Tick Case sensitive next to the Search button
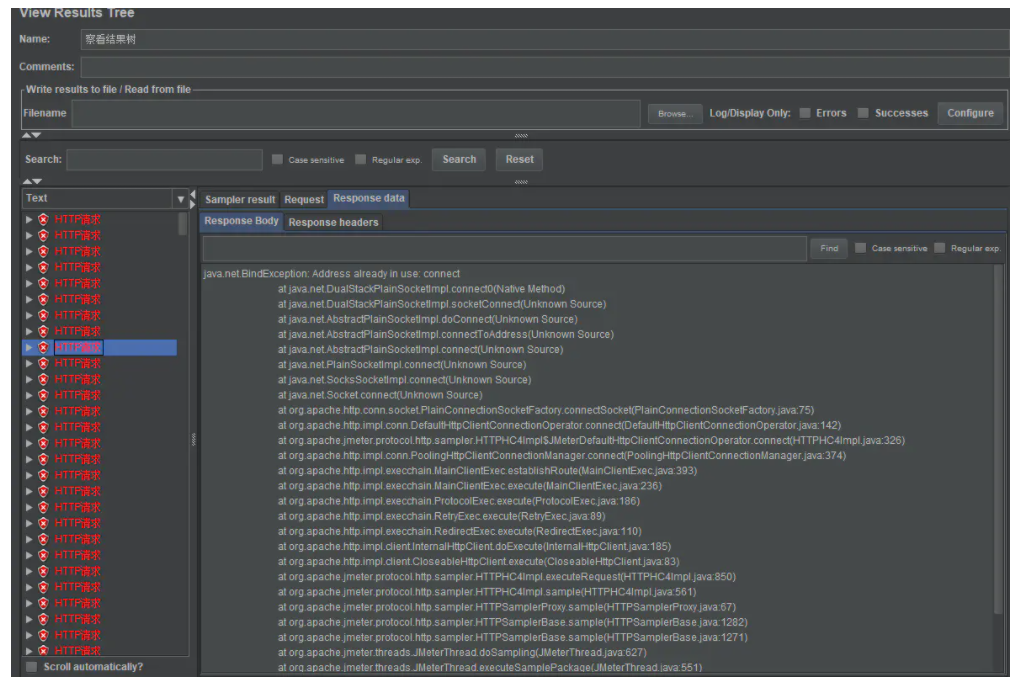Image resolution: width=1018 pixels, height=683 pixels. (x=277, y=160)
